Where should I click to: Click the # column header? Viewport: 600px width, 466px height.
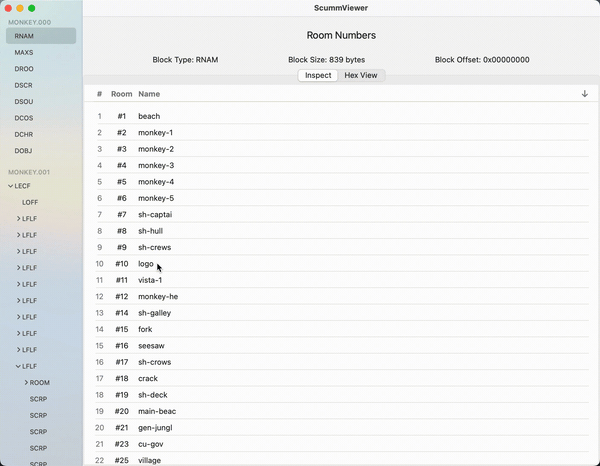coord(99,94)
